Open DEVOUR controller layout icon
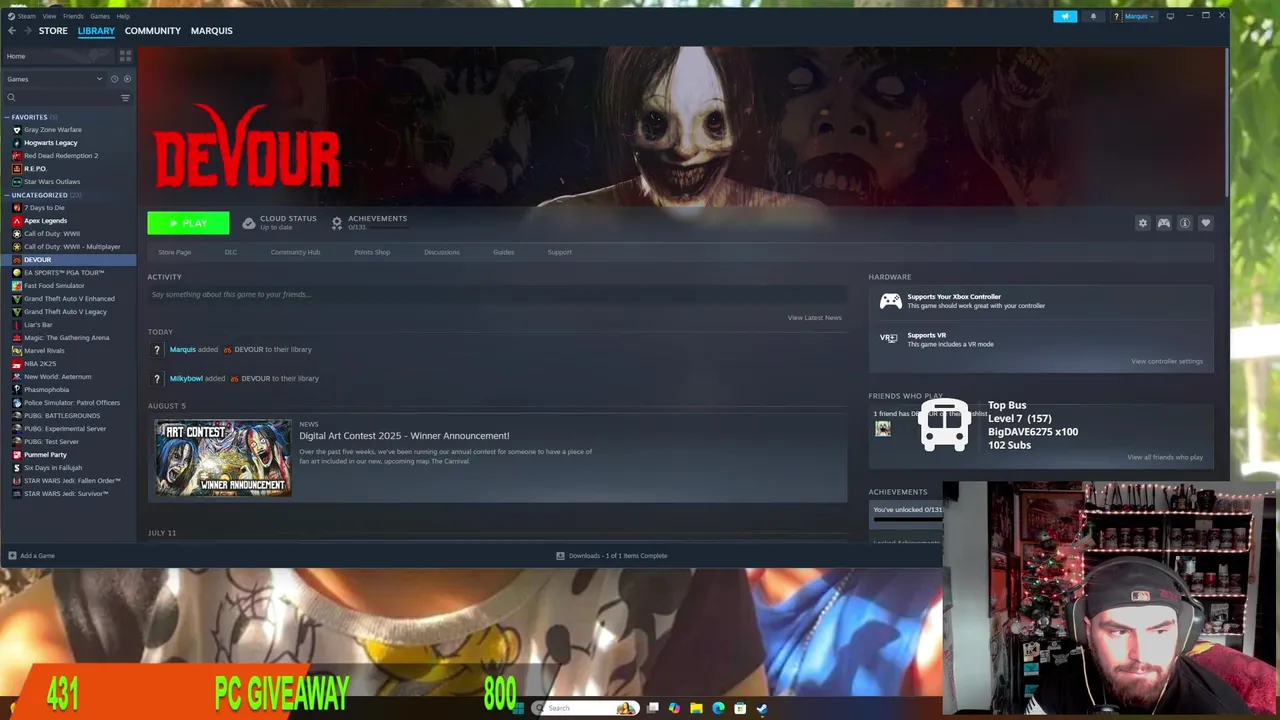The height and width of the screenshot is (720, 1280). pyautogui.click(x=1164, y=223)
